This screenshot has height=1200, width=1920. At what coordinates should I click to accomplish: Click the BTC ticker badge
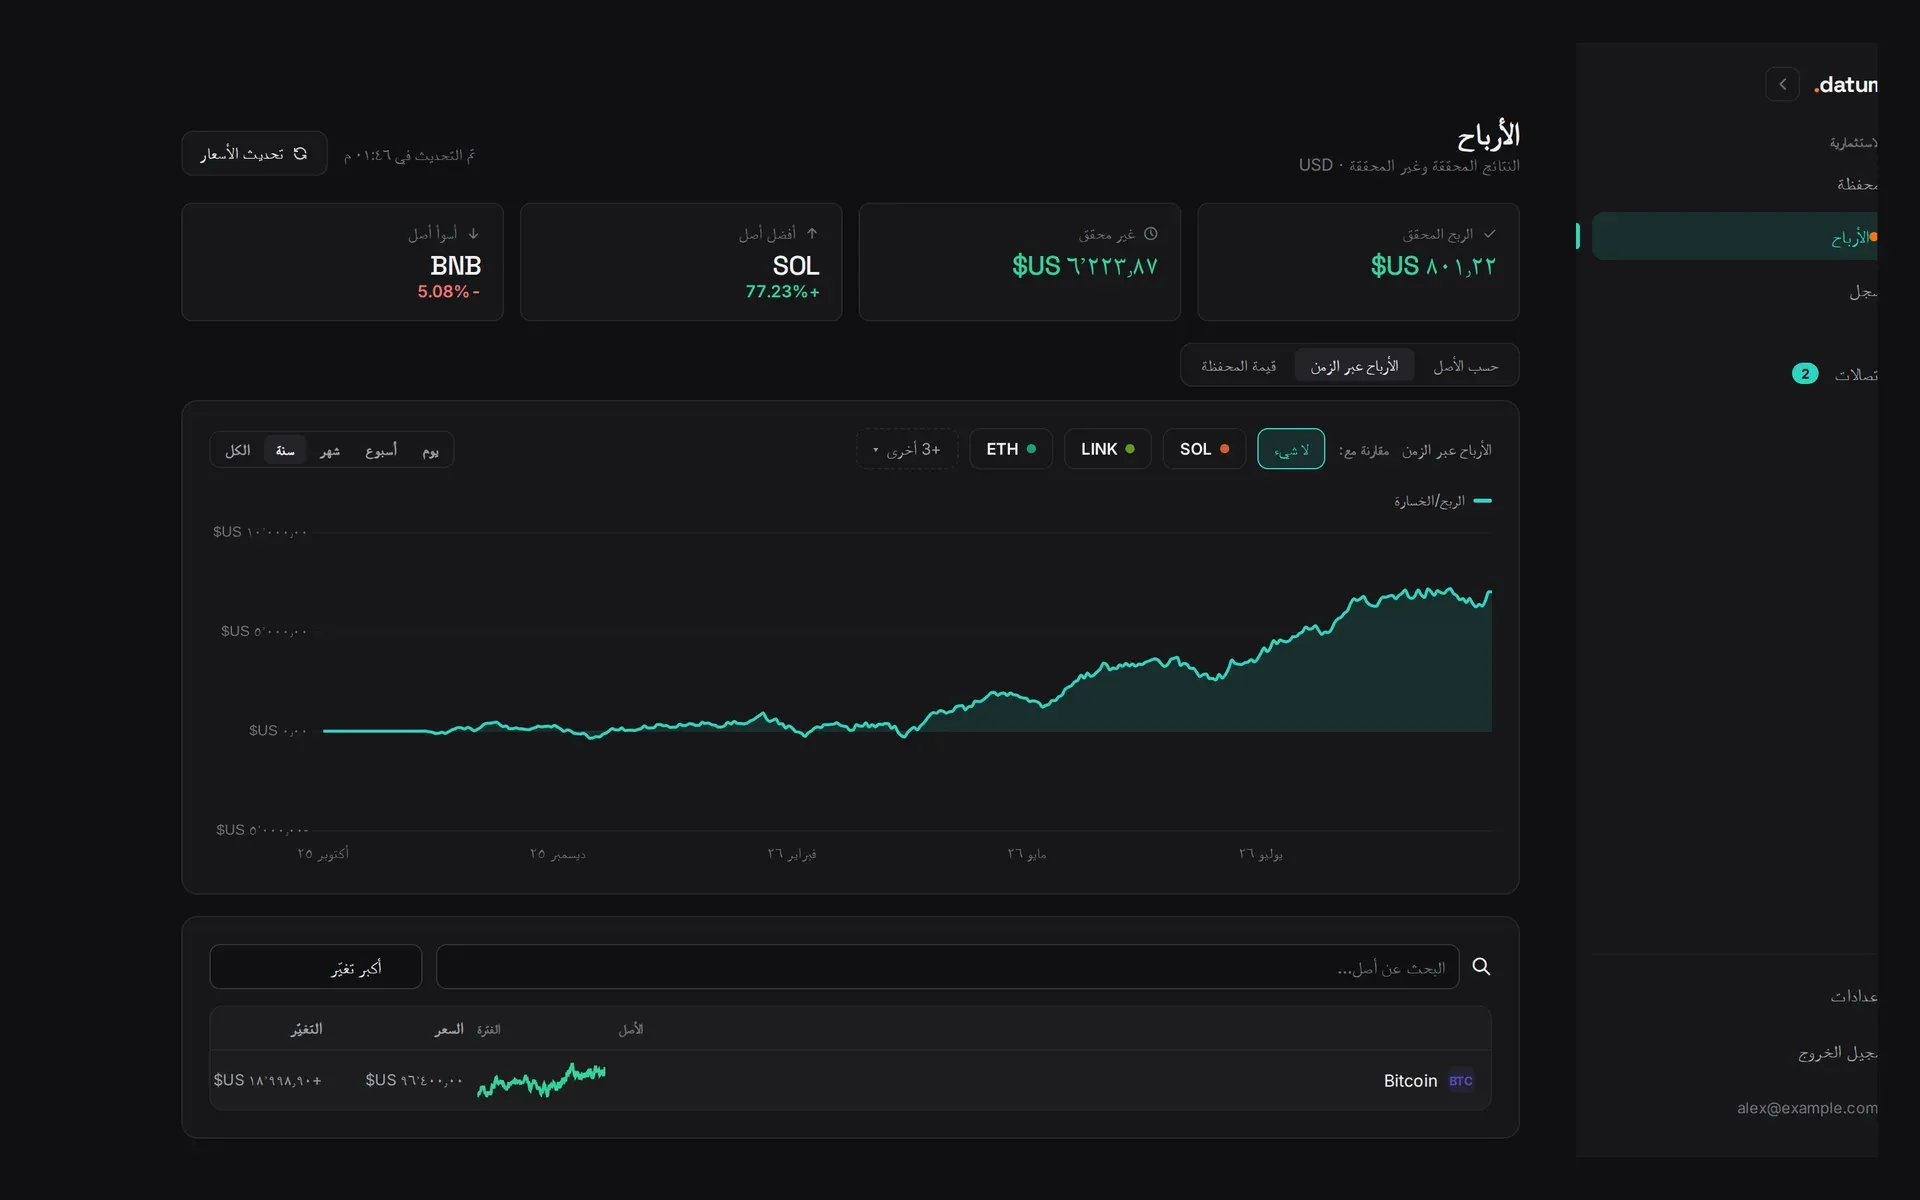pyautogui.click(x=1460, y=1081)
